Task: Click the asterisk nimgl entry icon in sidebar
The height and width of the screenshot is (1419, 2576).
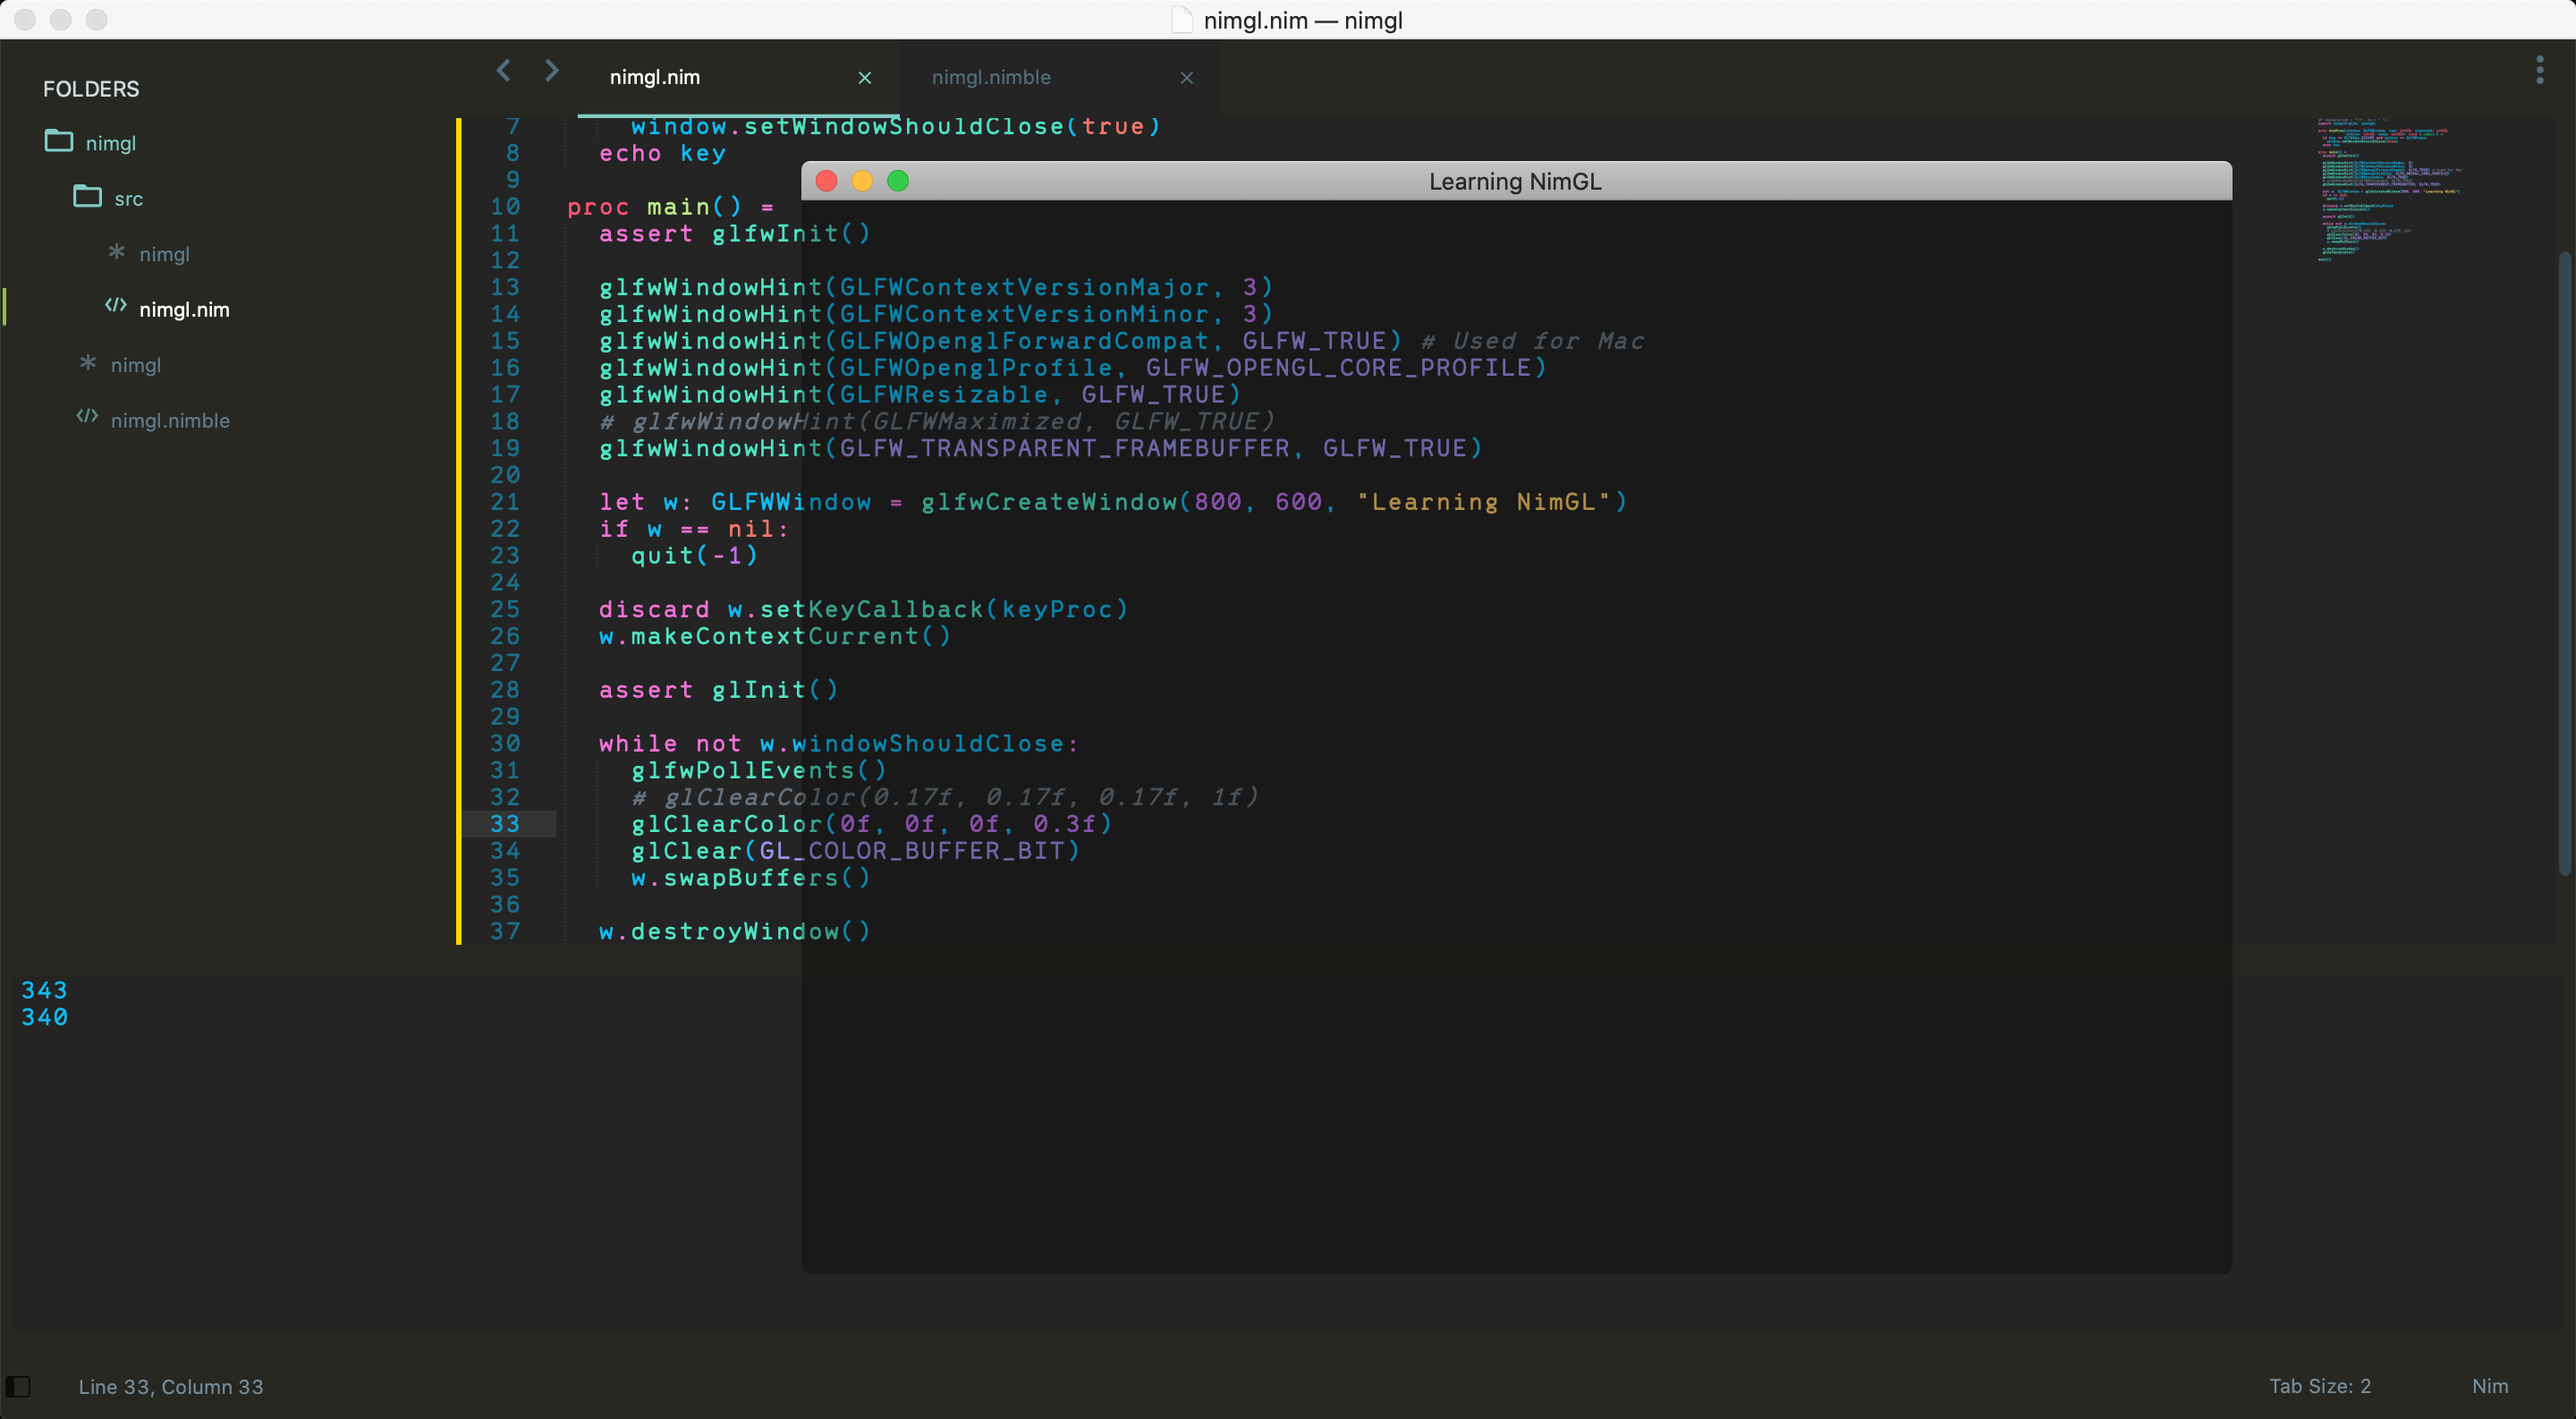Action: [115, 253]
